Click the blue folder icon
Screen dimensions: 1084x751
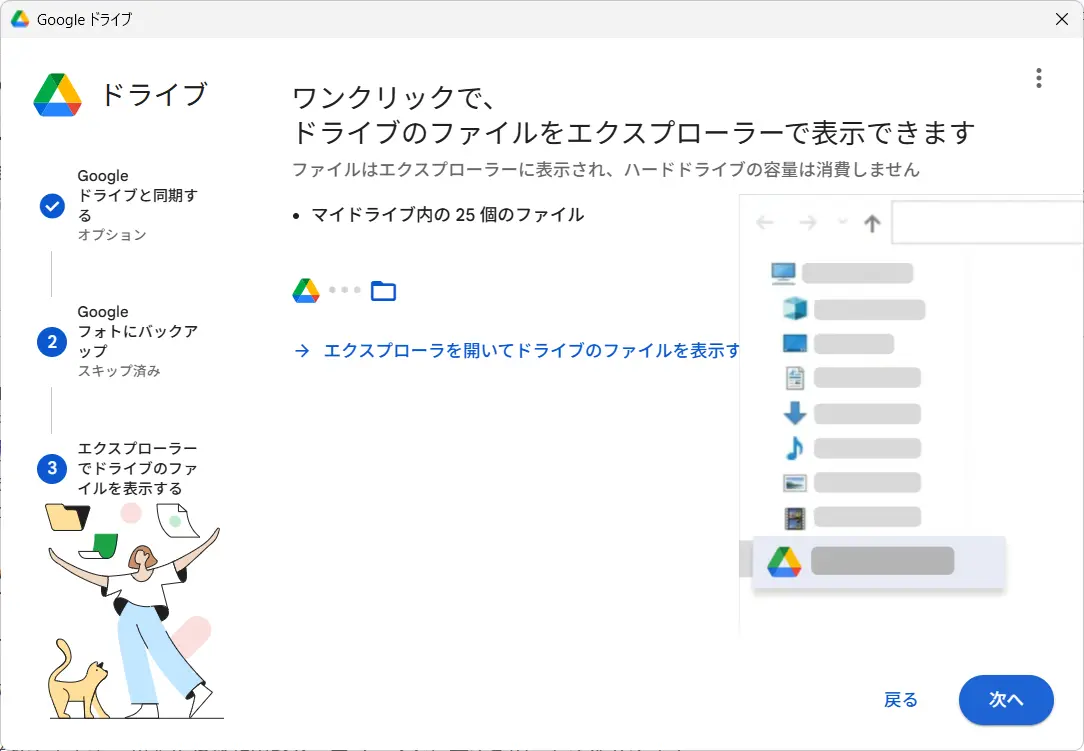(x=383, y=291)
